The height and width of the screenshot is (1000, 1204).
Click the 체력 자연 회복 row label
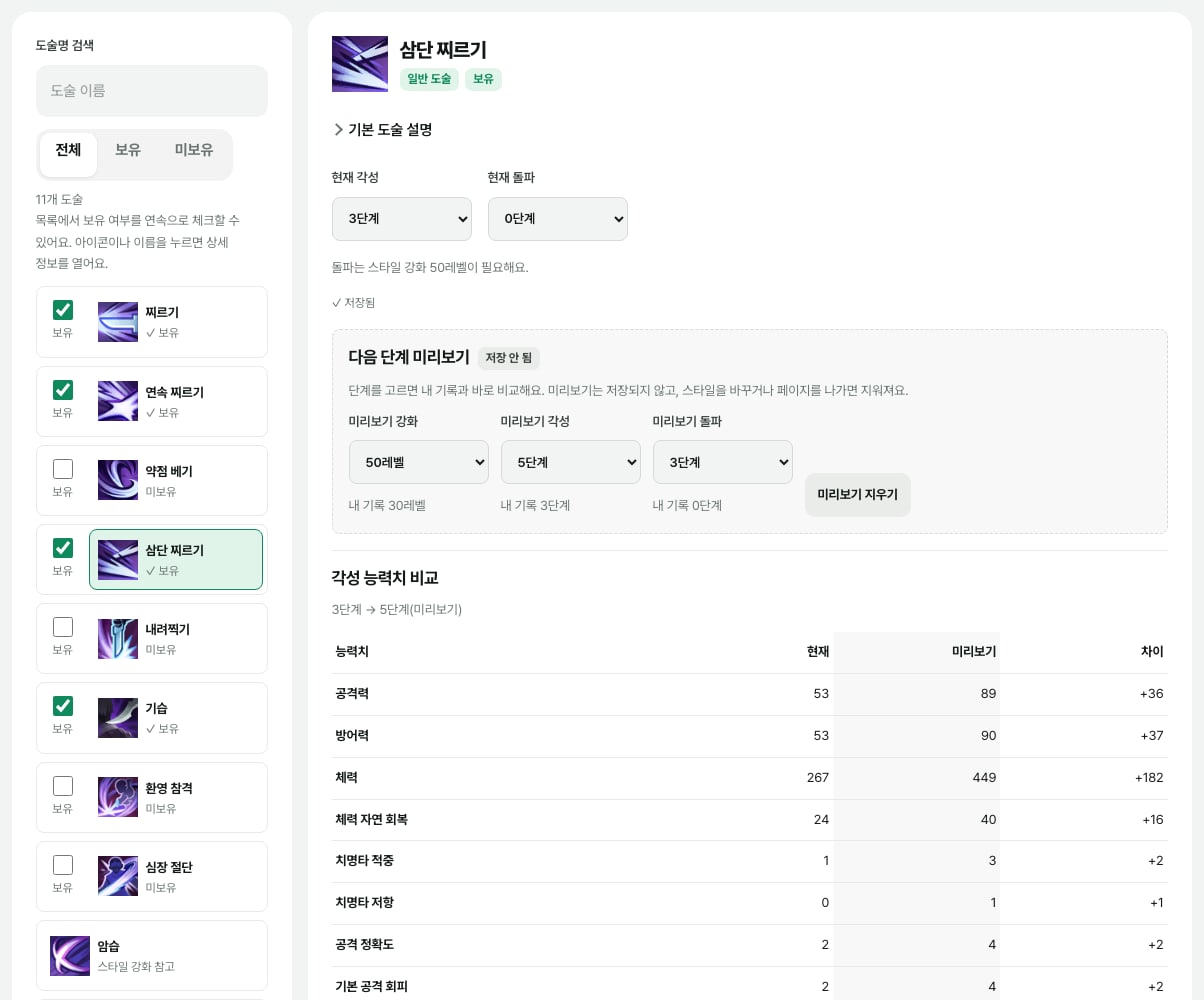tap(371, 820)
